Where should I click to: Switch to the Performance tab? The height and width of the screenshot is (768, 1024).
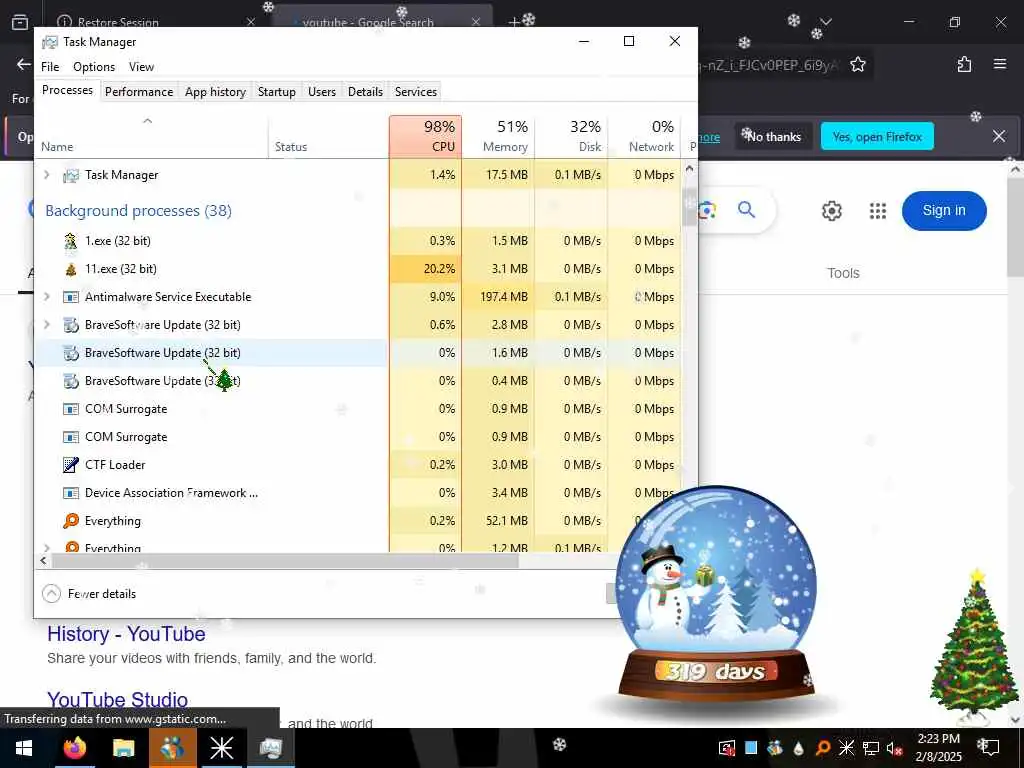point(139,91)
